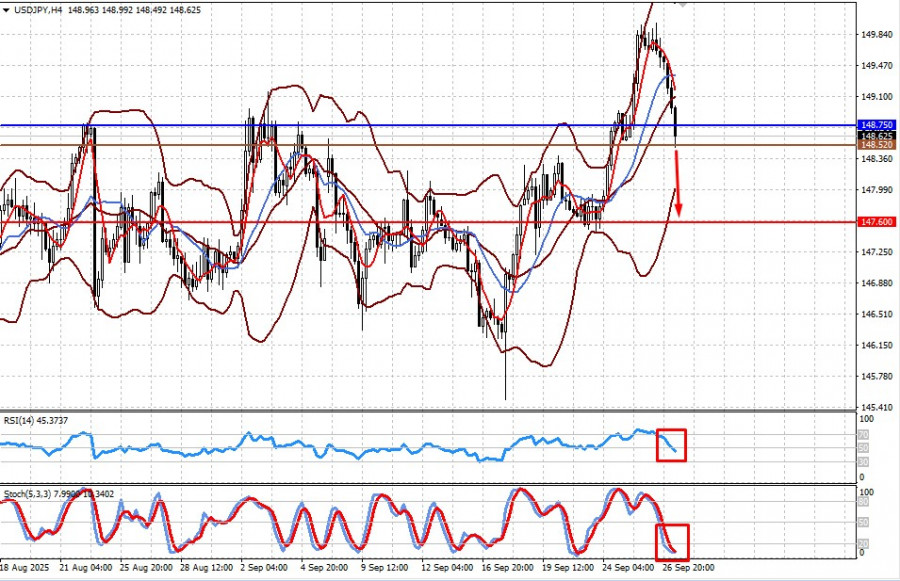The height and width of the screenshot is (581, 900).
Task: Click the USDJPY,H4 chart title text
Action: coord(38,10)
